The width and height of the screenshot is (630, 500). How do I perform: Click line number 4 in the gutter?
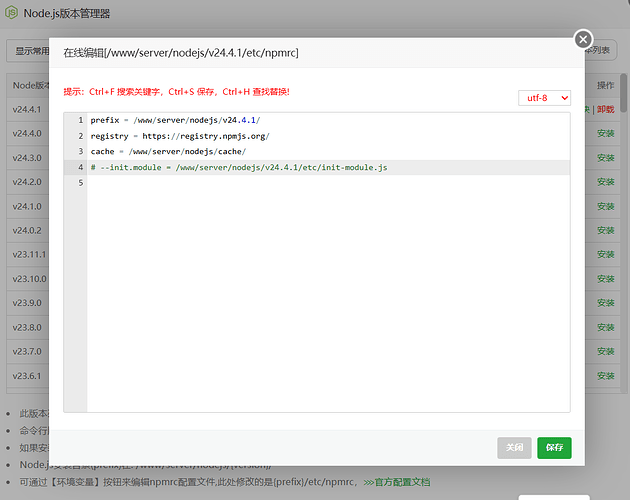[81, 167]
